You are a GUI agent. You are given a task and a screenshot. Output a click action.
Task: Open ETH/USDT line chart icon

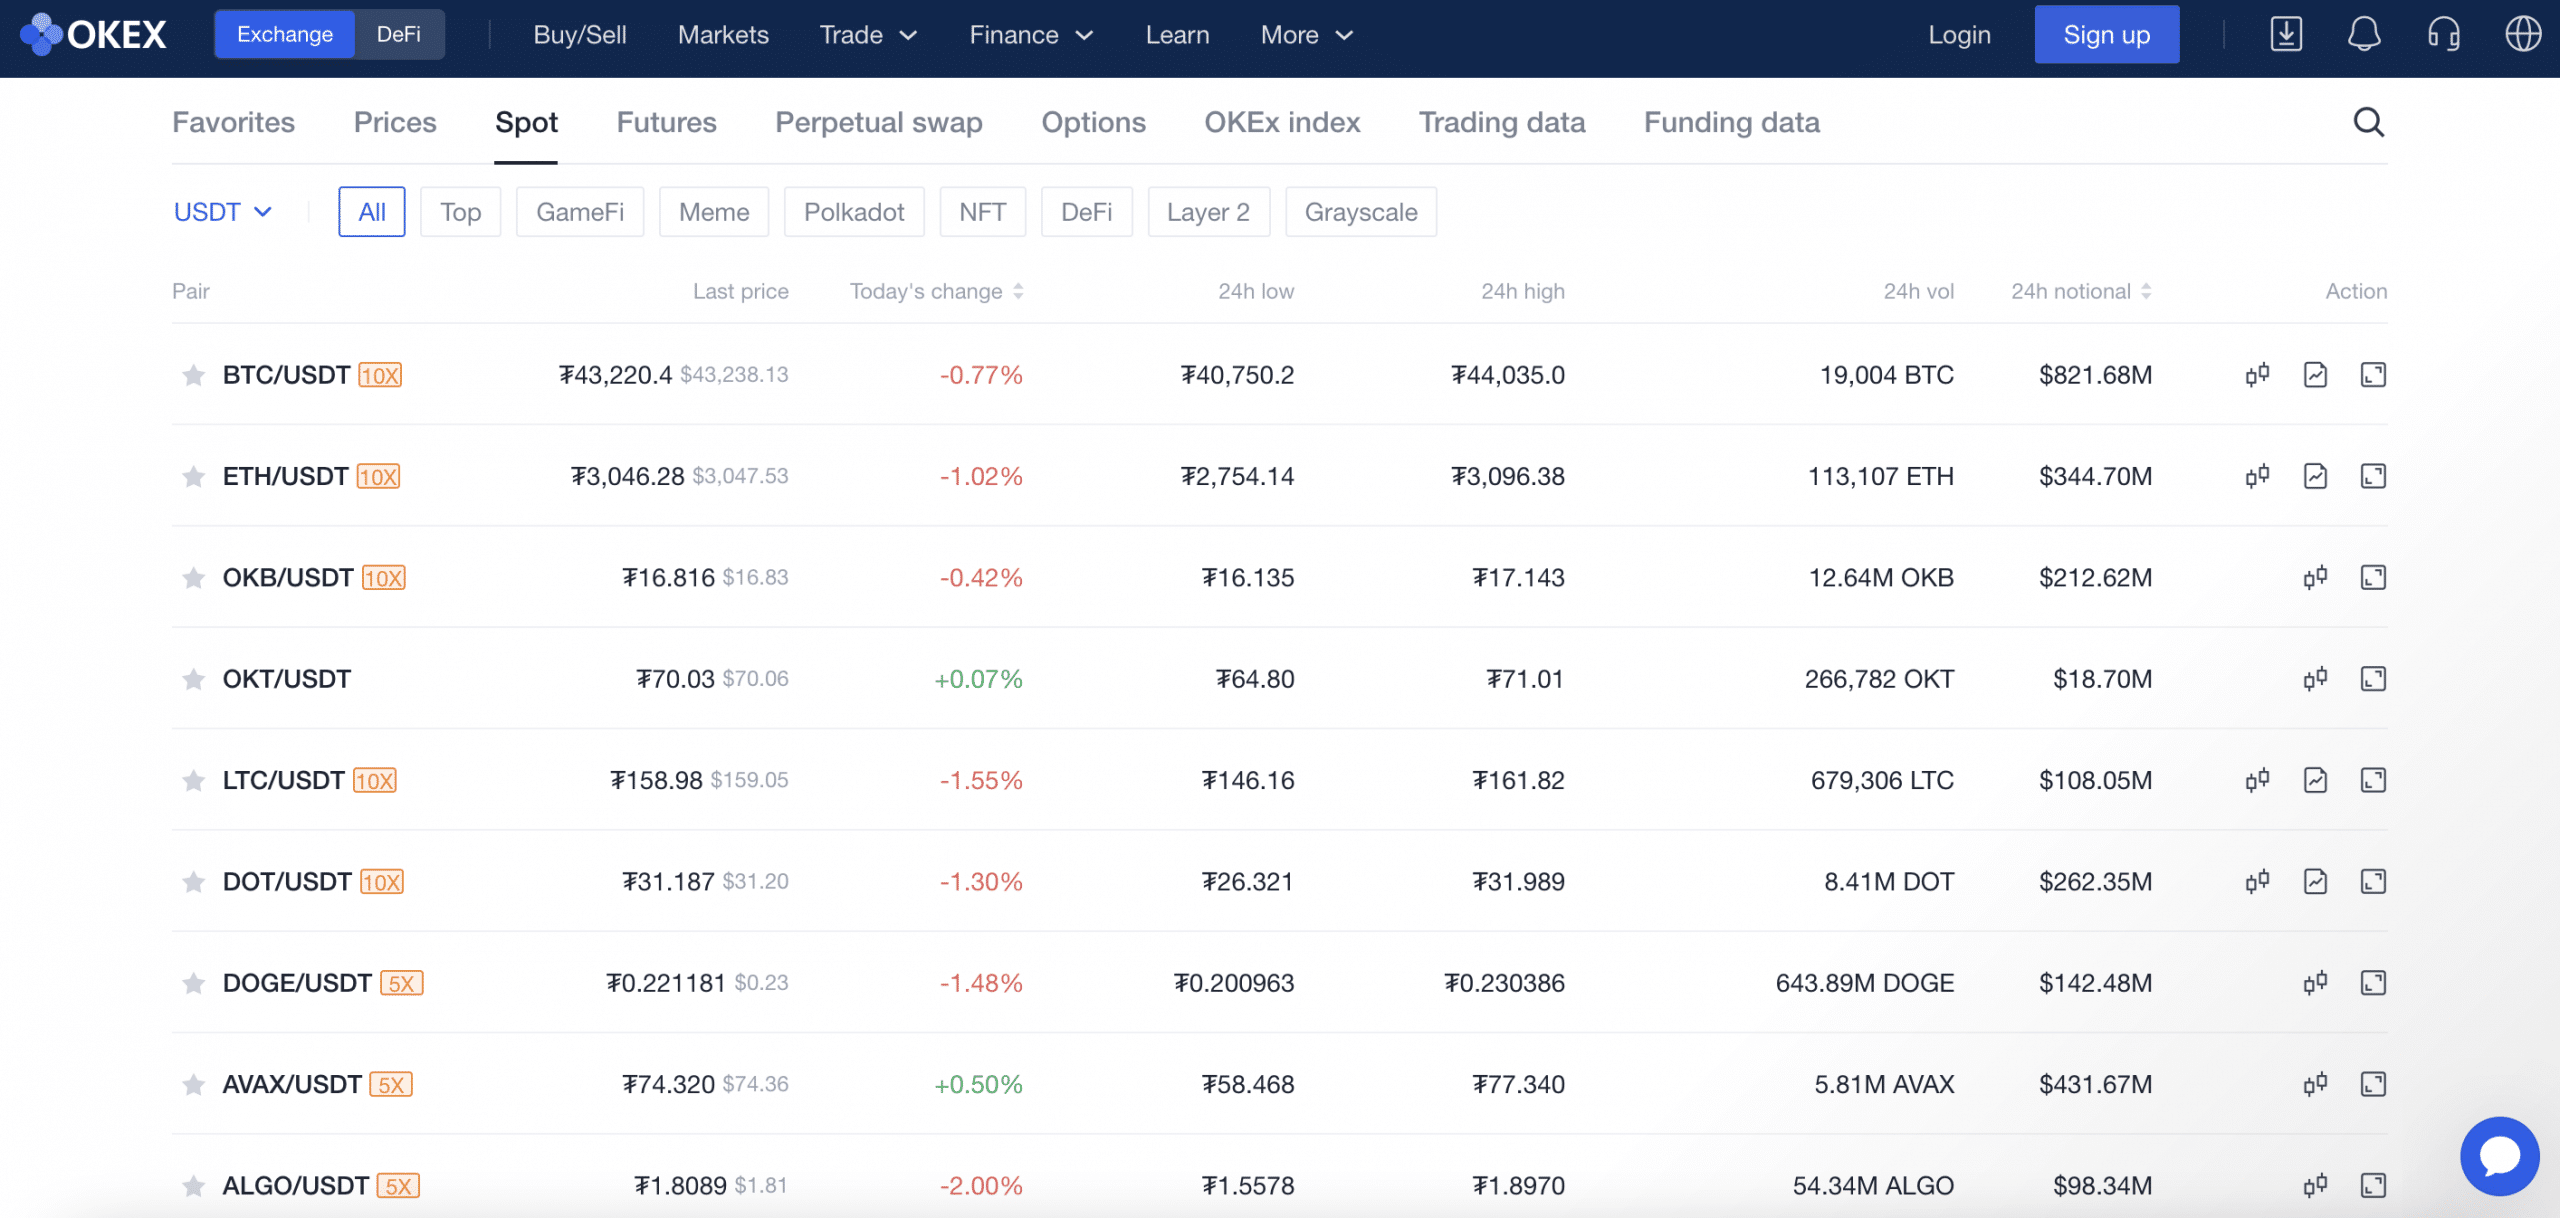coord(2315,476)
